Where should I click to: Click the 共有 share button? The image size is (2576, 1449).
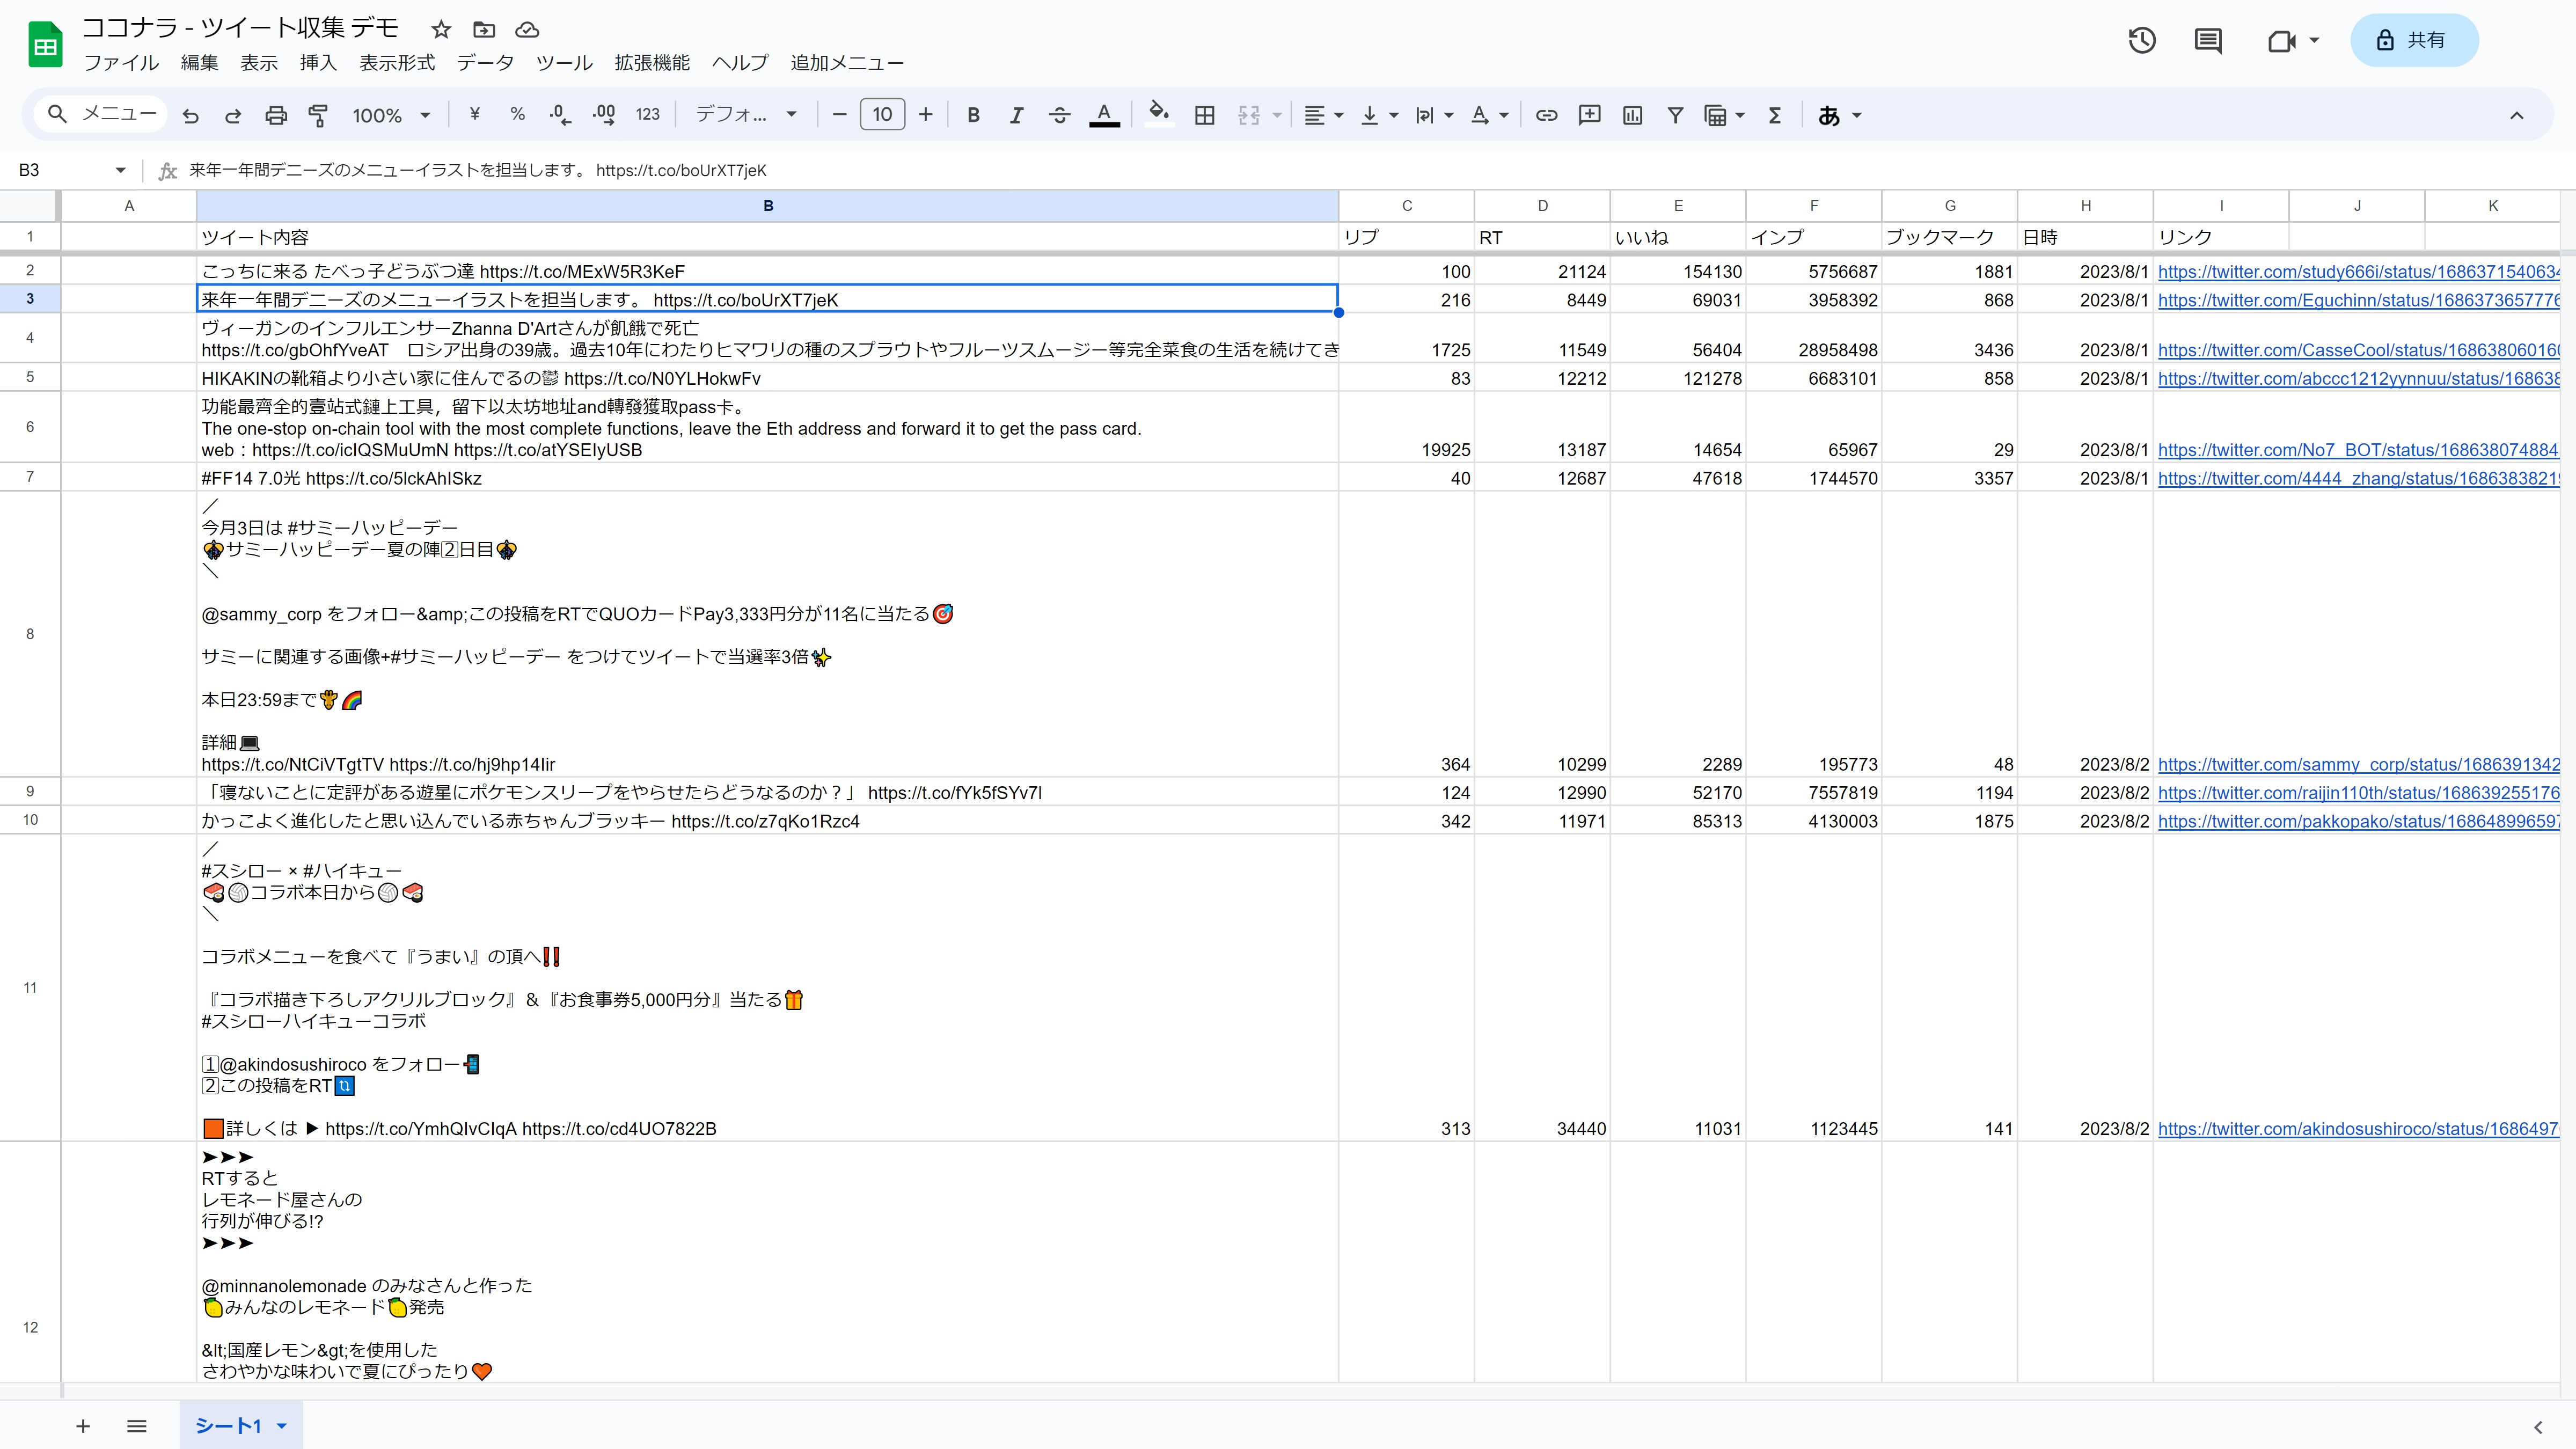[2414, 40]
